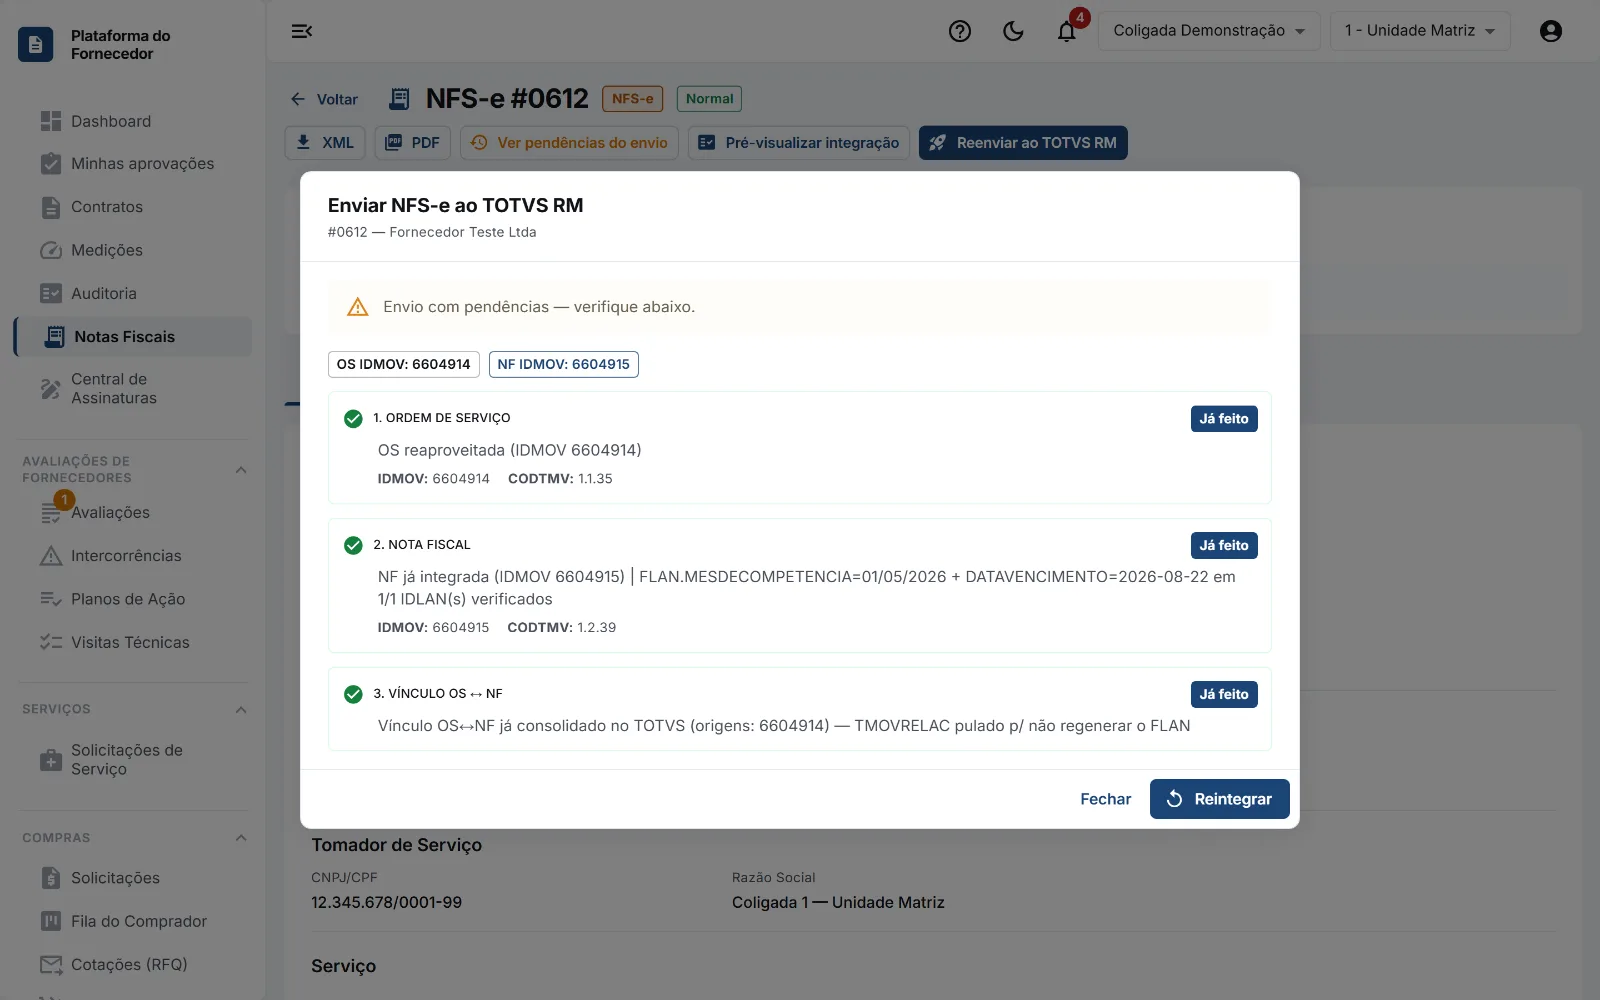Image resolution: width=1600 pixels, height=1000 pixels.
Task: Open the help question mark icon
Action: (x=960, y=31)
